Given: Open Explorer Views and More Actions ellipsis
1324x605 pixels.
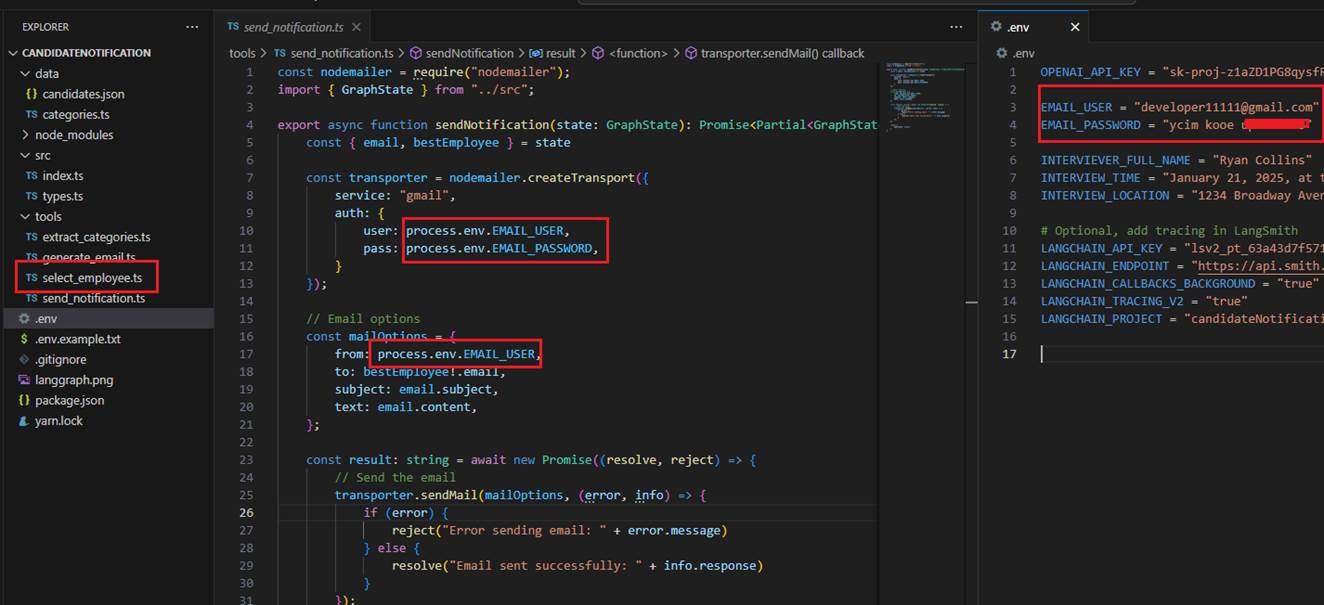Looking at the screenshot, I should (192, 27).
